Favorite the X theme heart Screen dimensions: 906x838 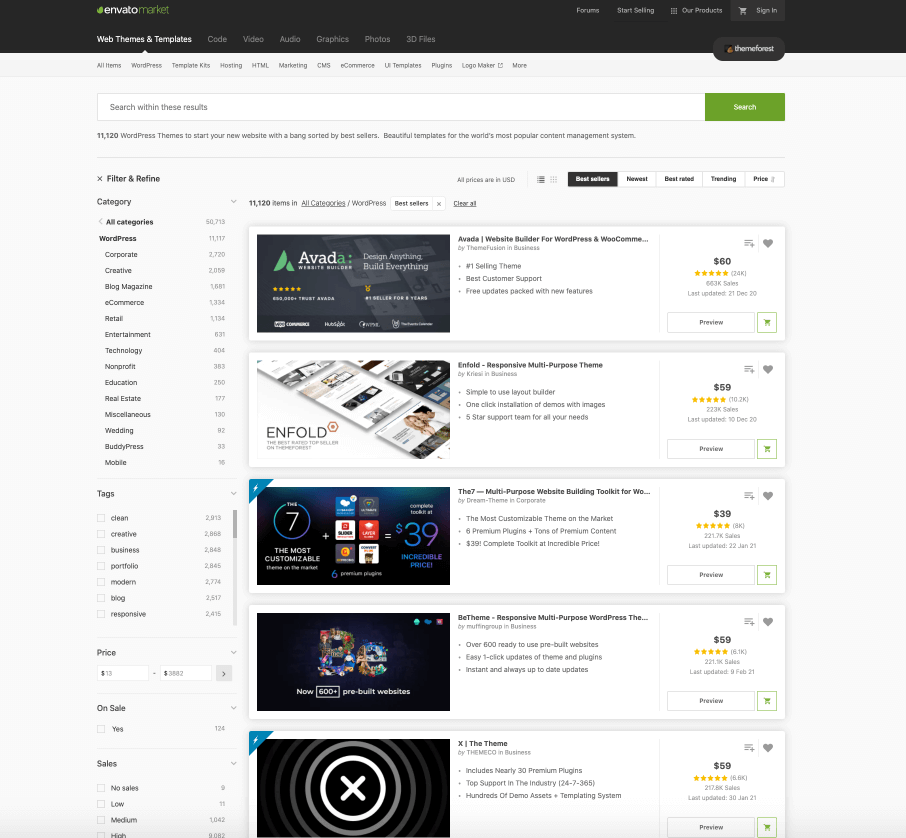(x=768, y=748)
